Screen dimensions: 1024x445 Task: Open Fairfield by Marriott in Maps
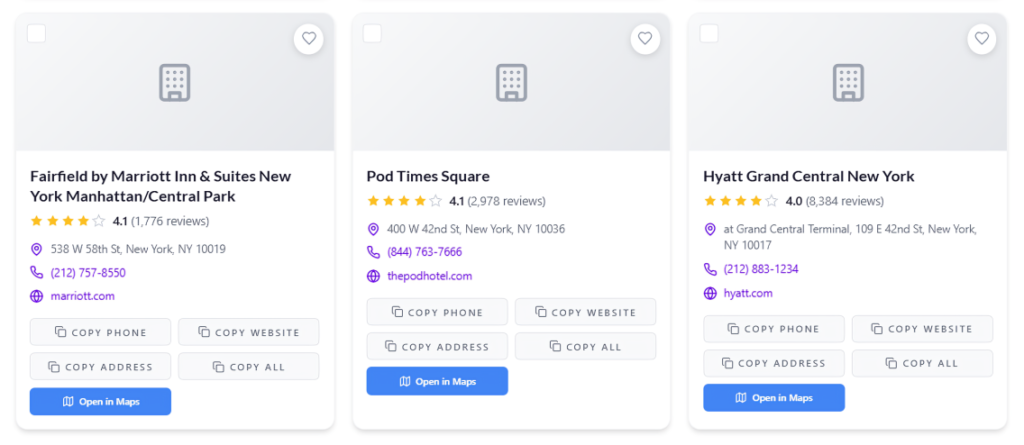101,401
